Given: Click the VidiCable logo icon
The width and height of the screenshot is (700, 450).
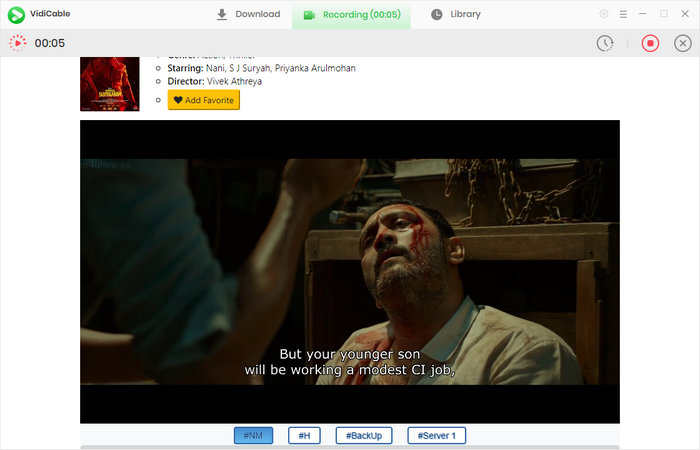Looking at the screenshot, I should (x=17, y=15).
